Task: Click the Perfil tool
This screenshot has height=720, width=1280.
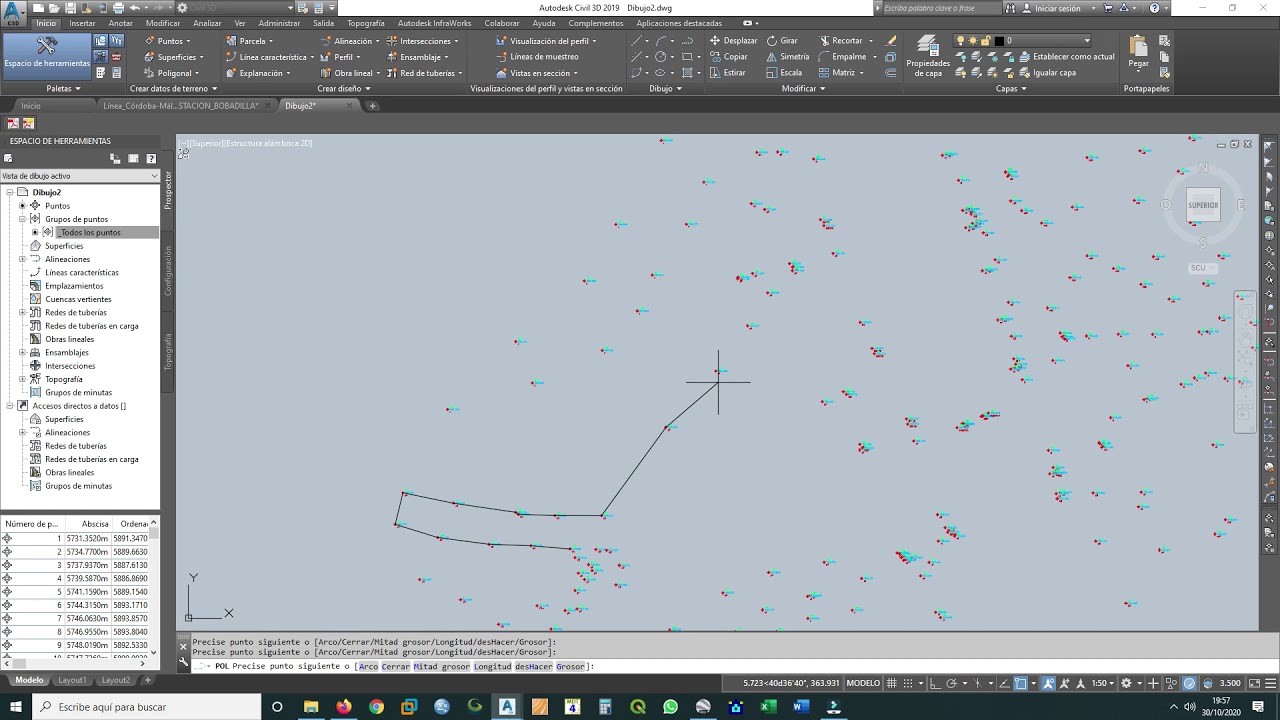Action: click(x=342, y=57)
